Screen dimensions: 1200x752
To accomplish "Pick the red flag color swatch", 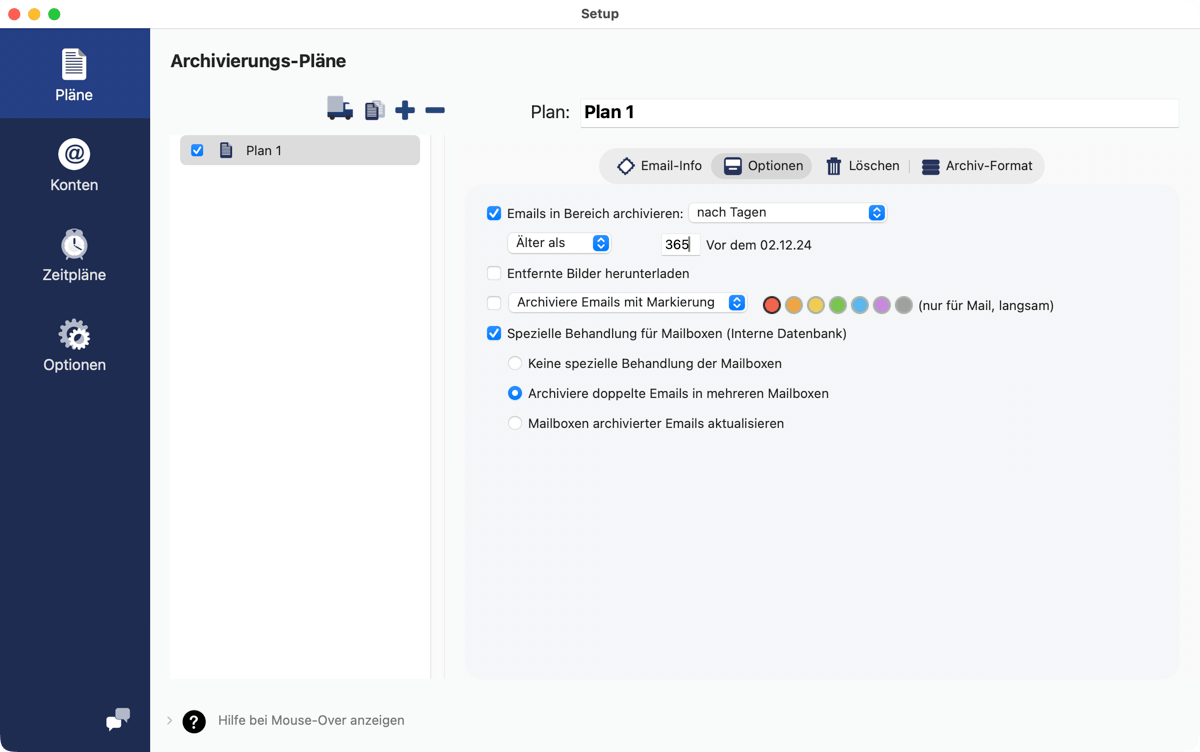I will point(771,305).
